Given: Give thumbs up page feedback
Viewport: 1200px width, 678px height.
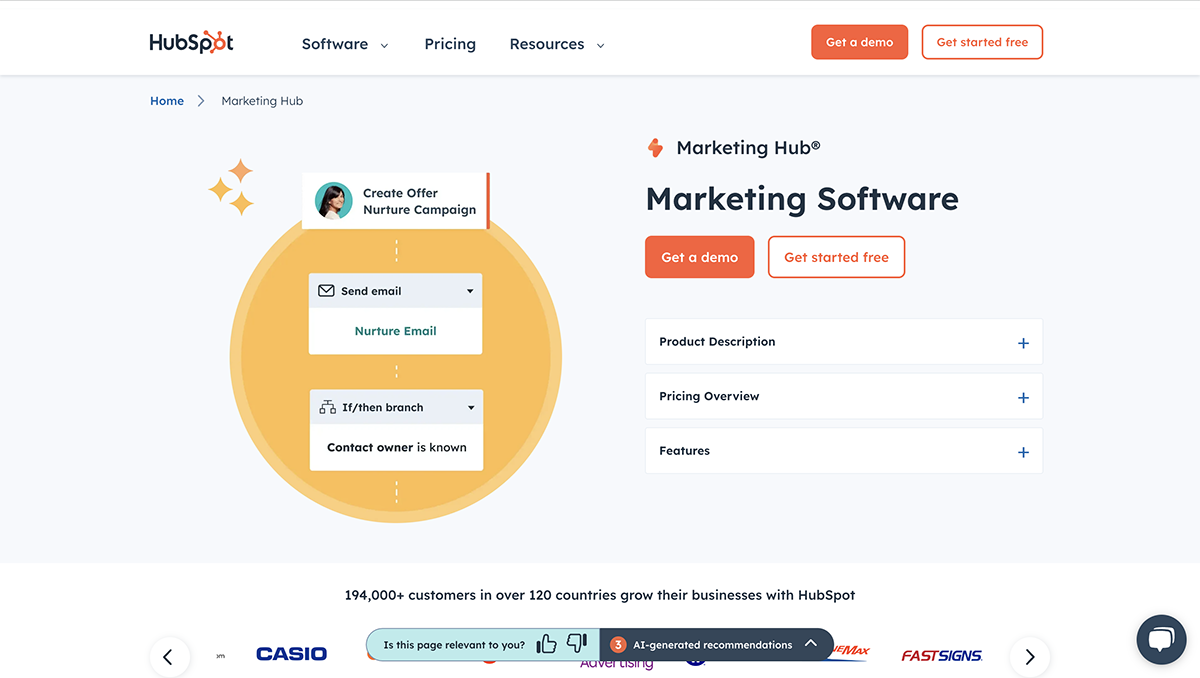Looking at the screenshot, I should coord(546,644).
